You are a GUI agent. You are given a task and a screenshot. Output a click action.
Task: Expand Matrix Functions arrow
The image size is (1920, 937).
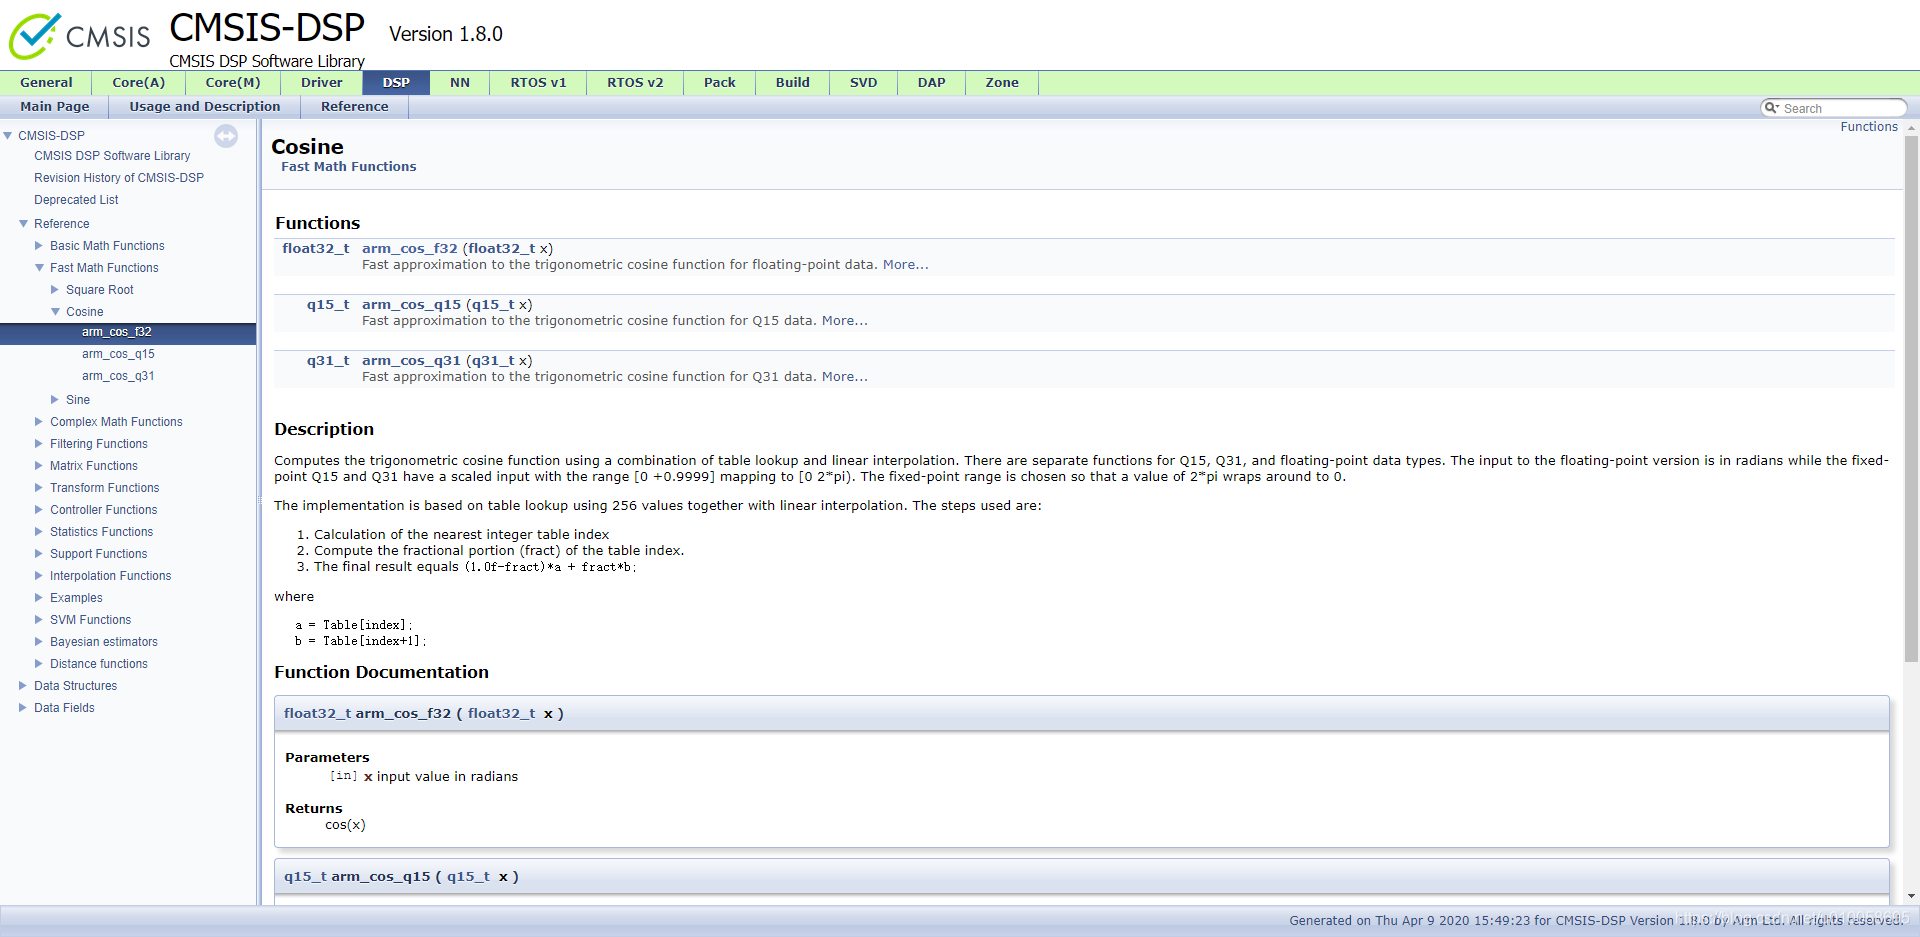(39, 466)
